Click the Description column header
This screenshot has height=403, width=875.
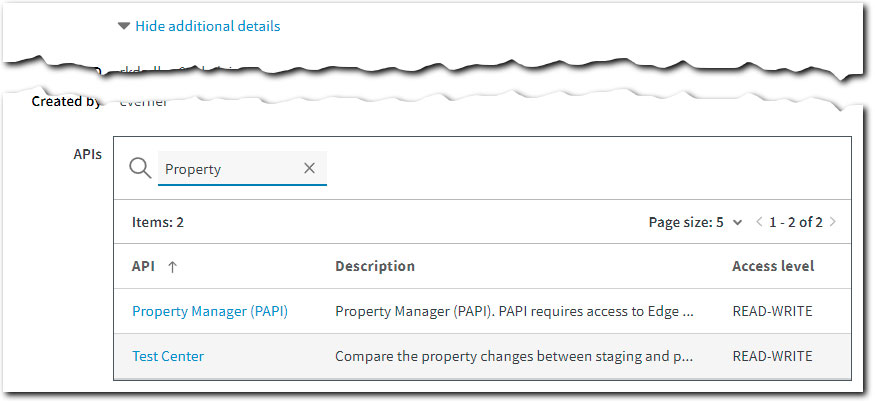point(375,267)
